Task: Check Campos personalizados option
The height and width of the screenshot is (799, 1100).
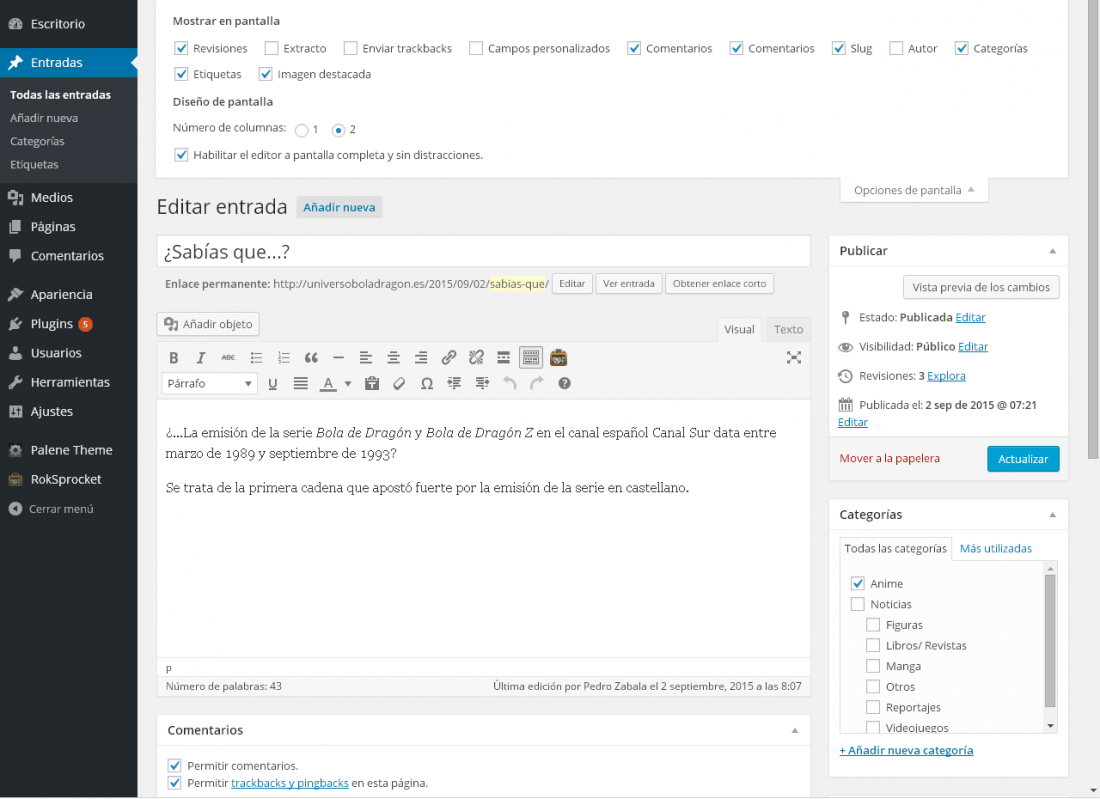Action: coord(476,48)
